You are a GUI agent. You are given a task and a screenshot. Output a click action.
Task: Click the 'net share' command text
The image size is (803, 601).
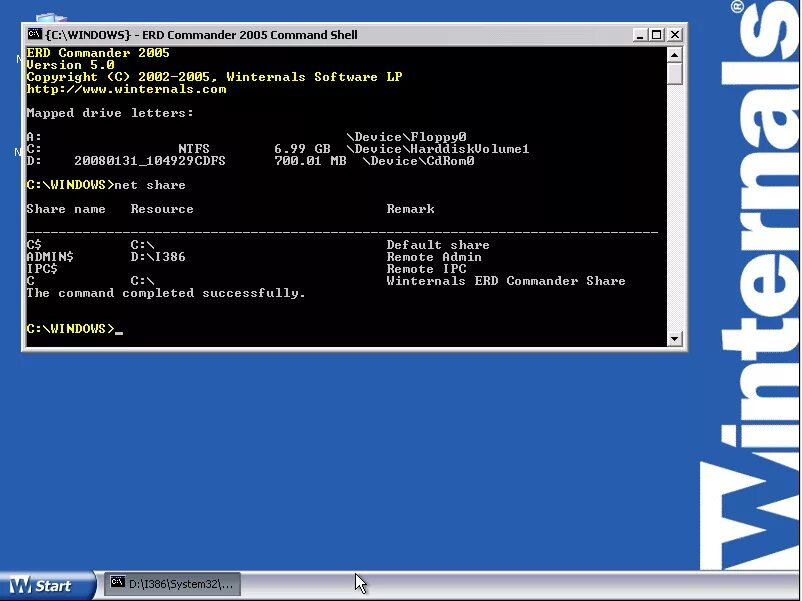(150, 185)
